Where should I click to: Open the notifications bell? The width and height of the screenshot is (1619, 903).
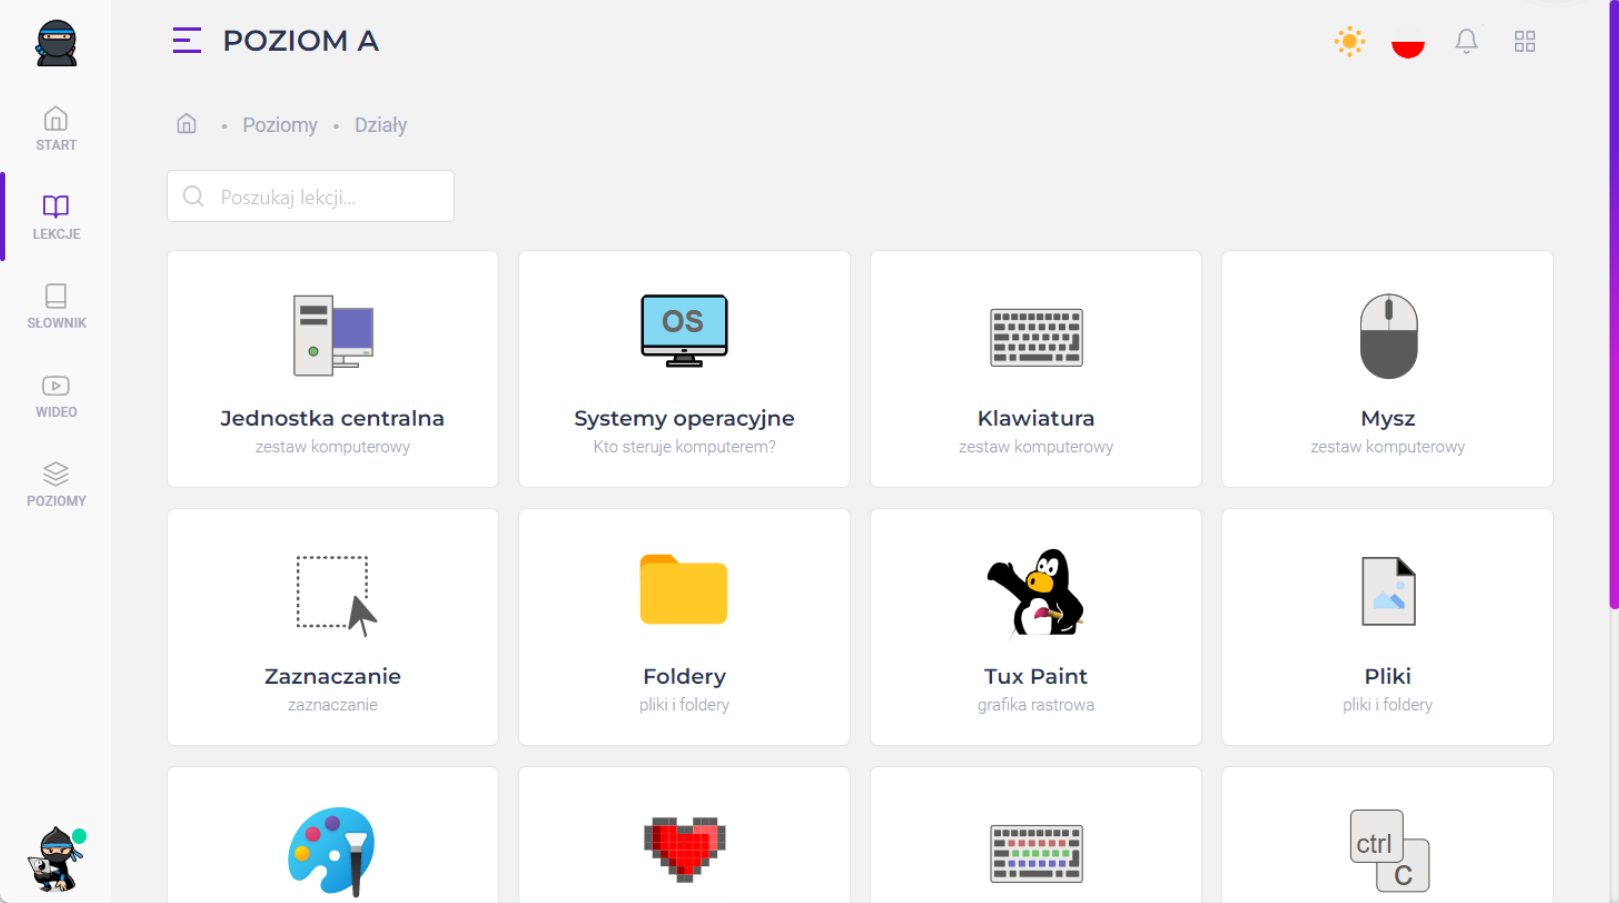[1466, 41]
